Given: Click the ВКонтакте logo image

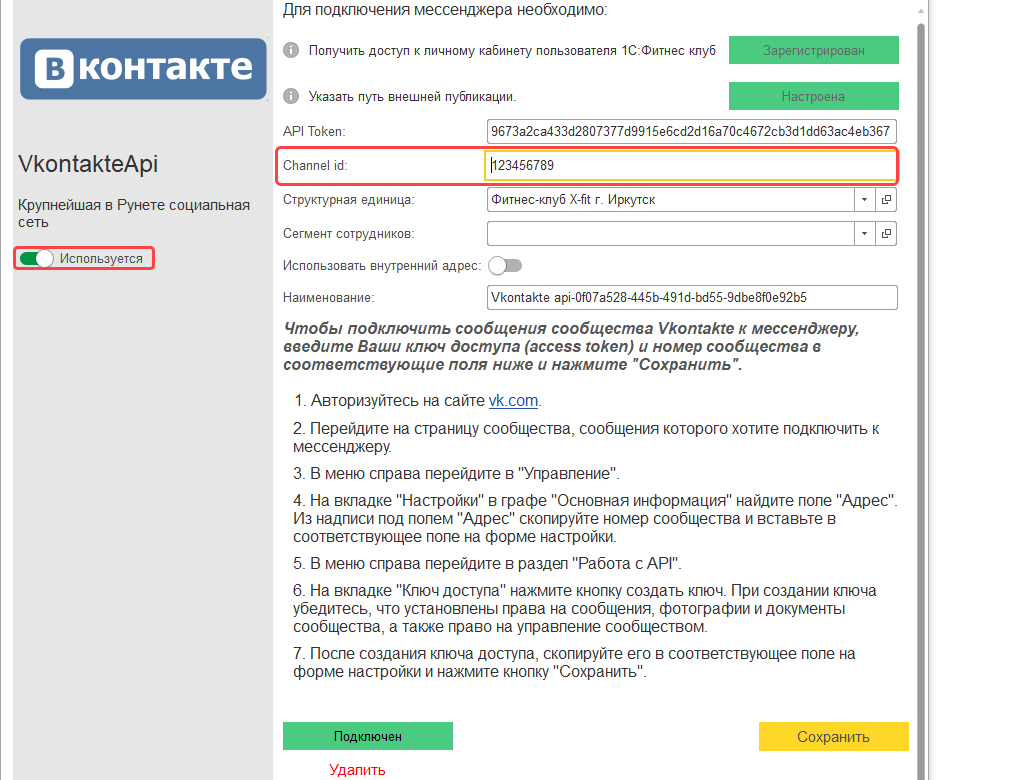Looking at the screenshot, I should [143, 68].
